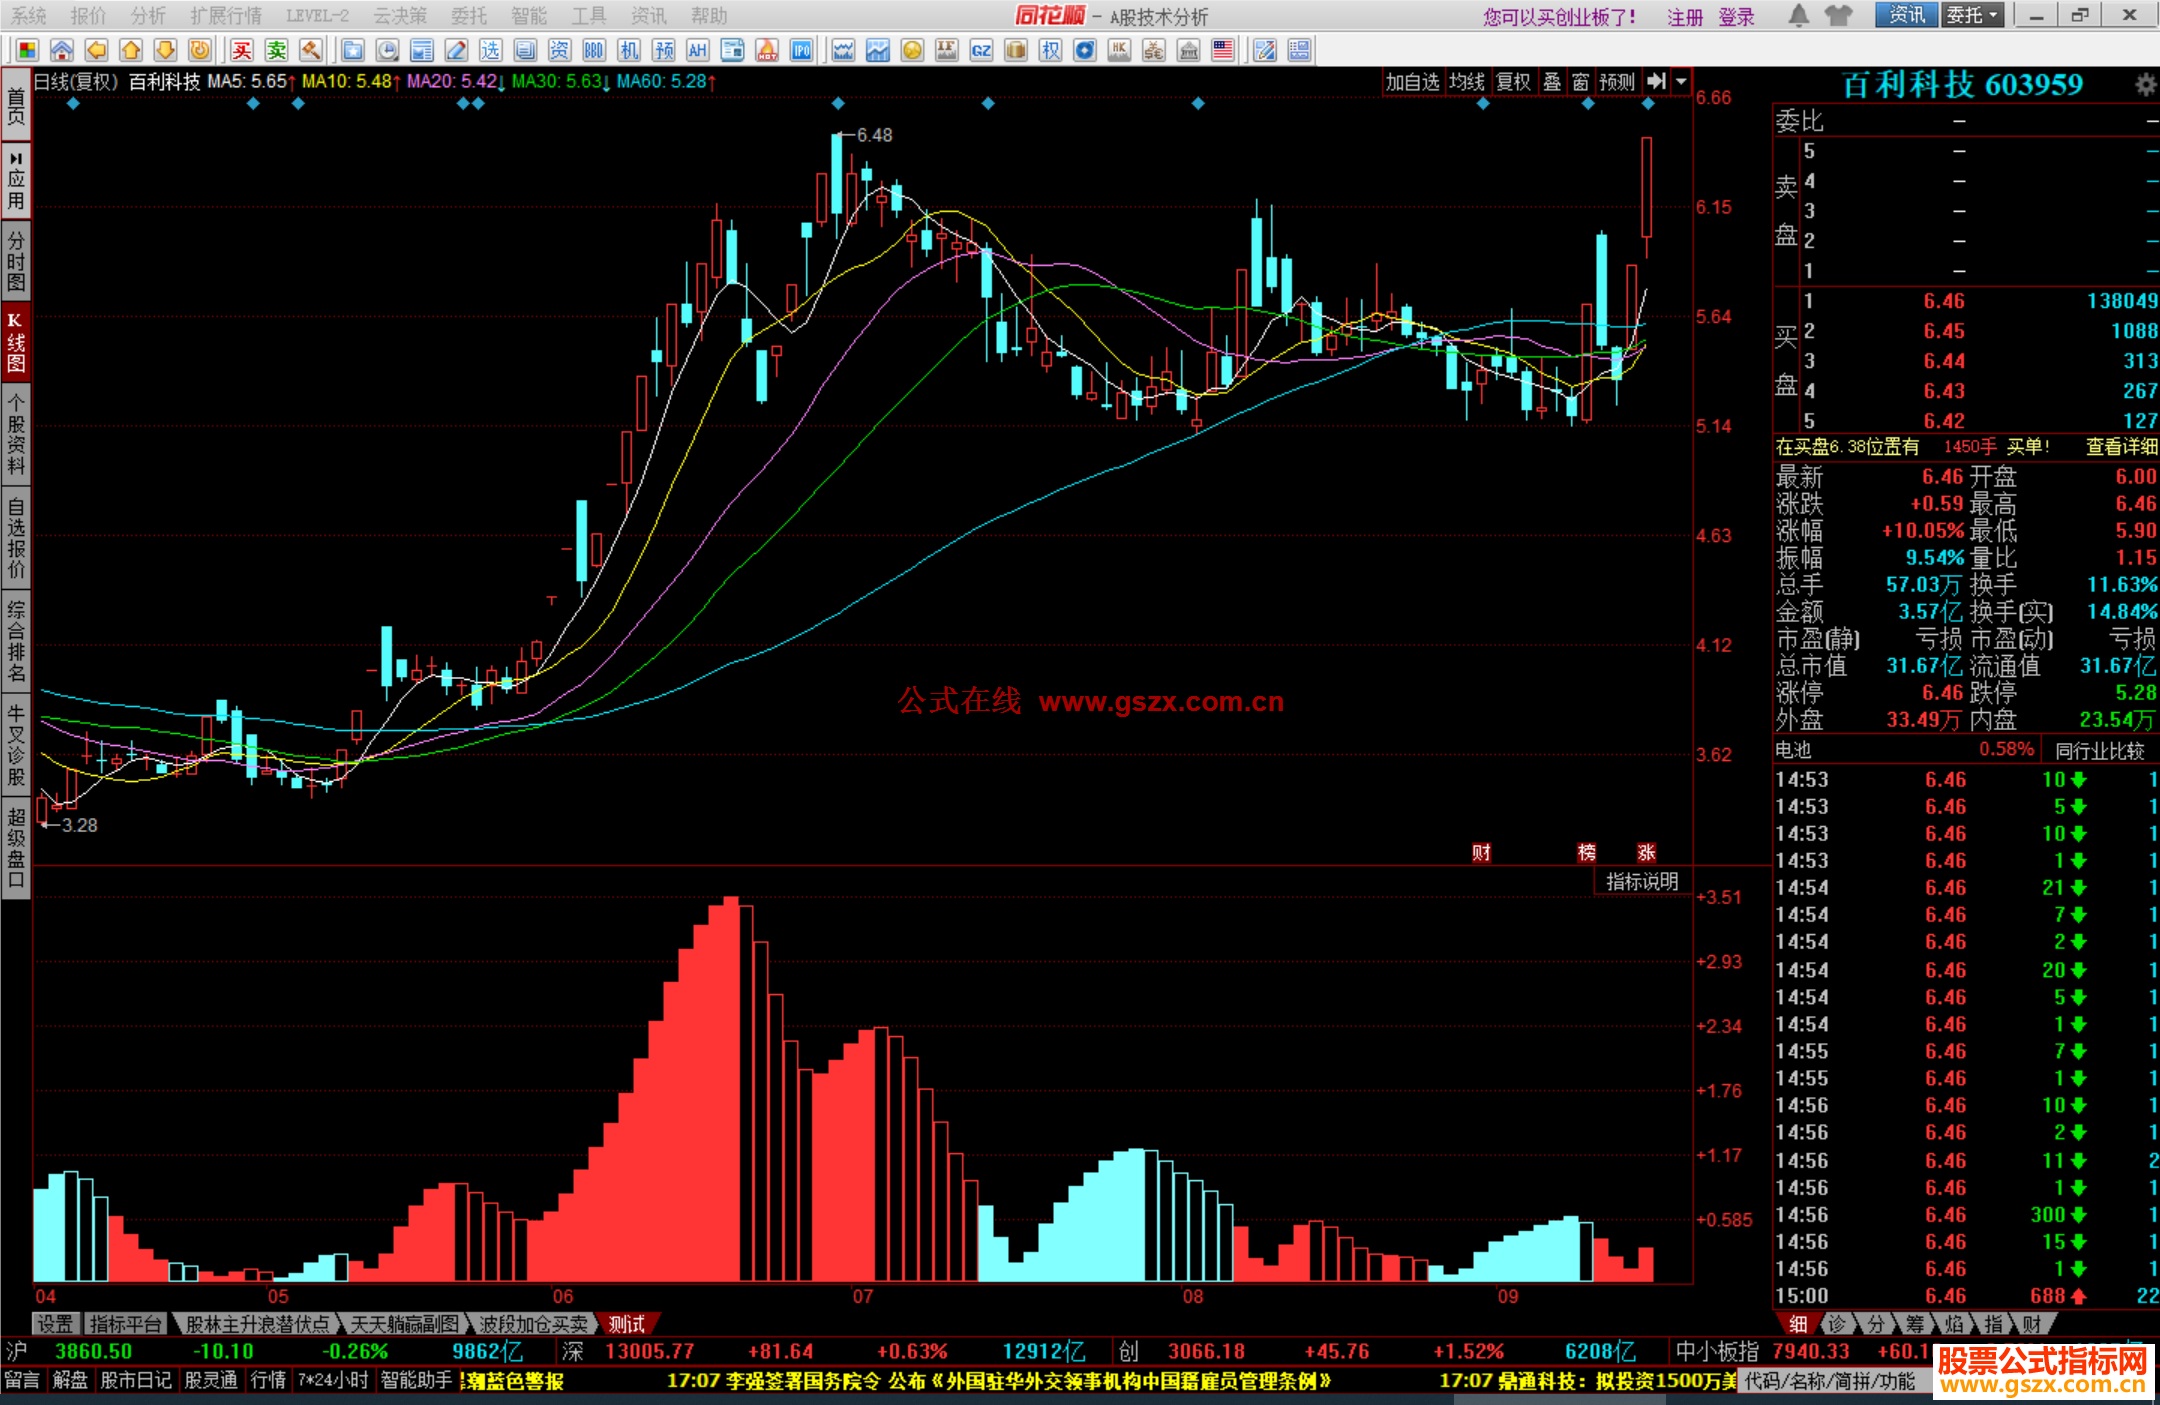2160x1405 pixels.
Task: Click the 加自选 add to watchlist button
Action: (x=1412, y=82)
